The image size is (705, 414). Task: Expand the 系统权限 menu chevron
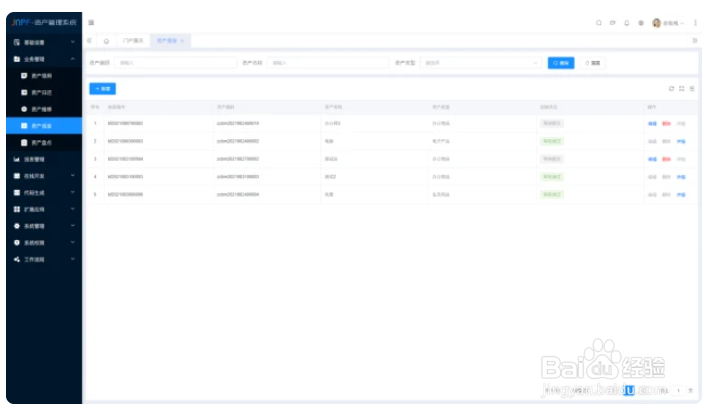72,242
